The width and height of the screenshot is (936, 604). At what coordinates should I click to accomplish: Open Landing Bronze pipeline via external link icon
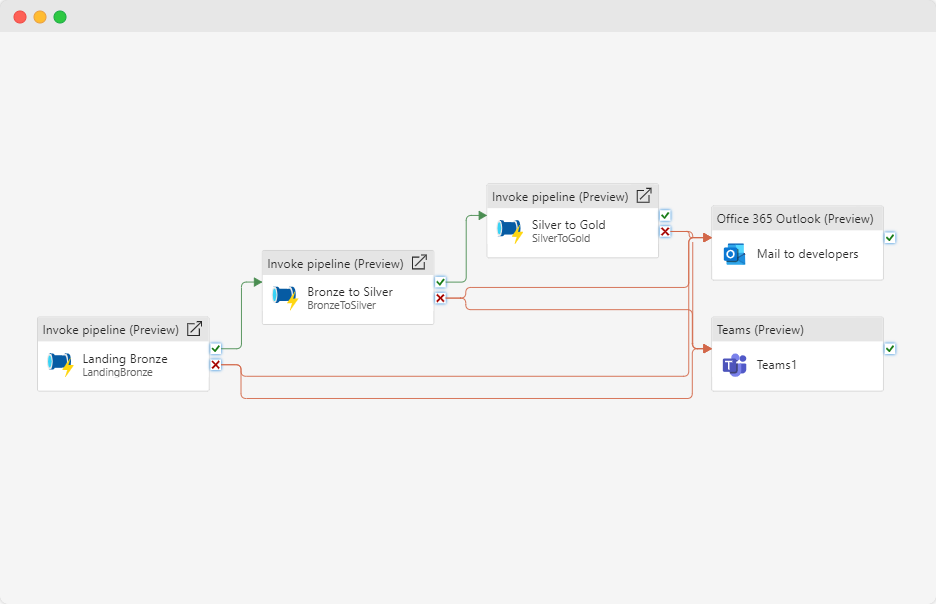[x=195, y=329]
